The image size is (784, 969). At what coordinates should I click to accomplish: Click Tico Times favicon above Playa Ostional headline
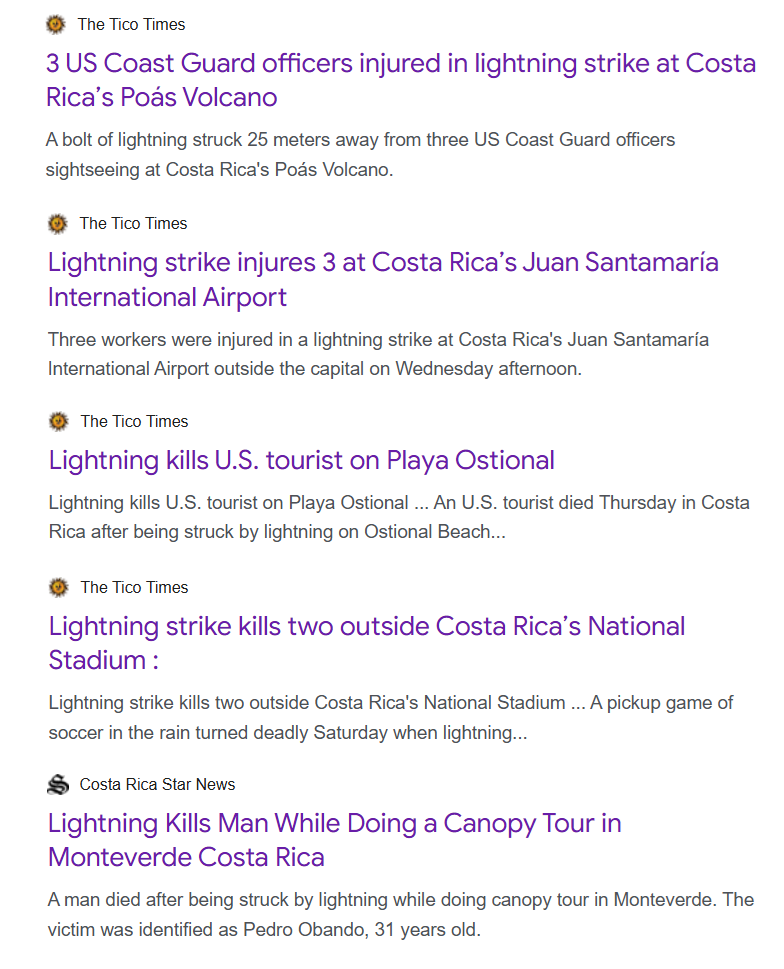point(58,421)
